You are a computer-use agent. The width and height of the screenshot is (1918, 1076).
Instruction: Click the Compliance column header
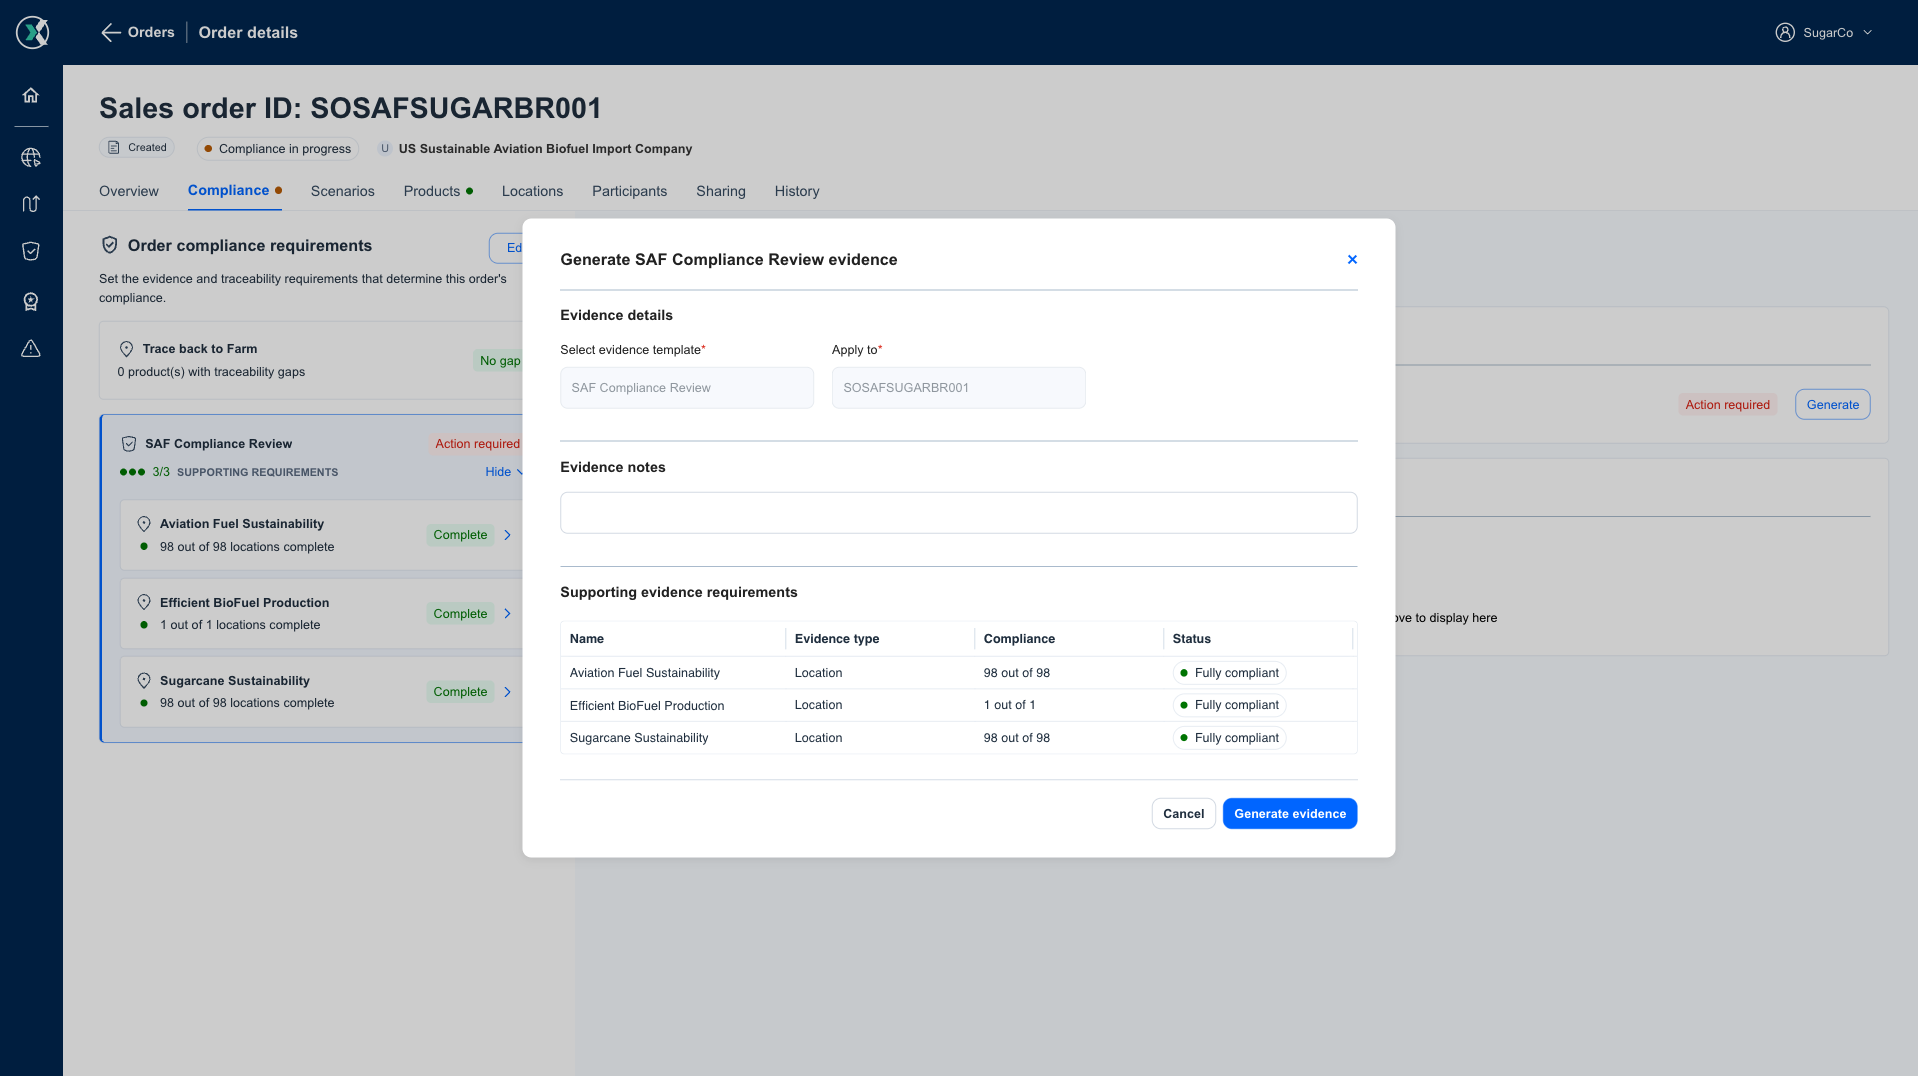1019,639
